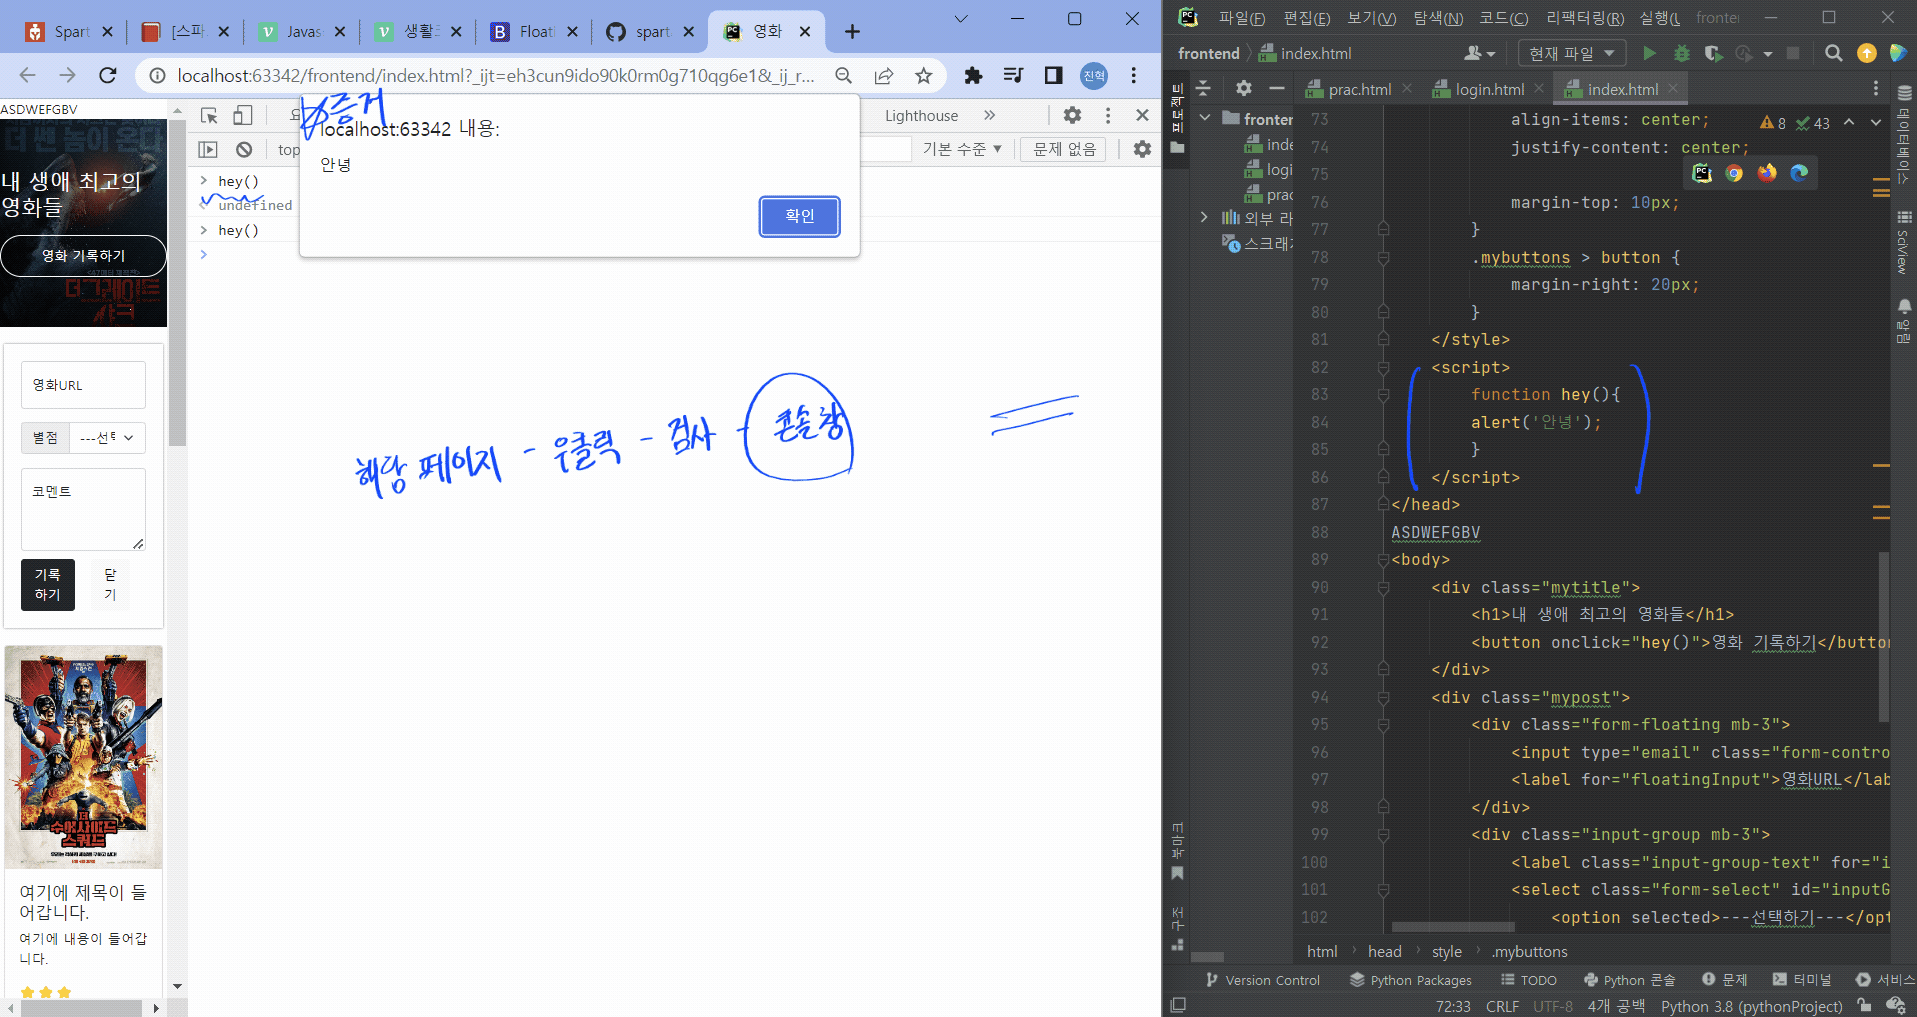Open in Chrome via the editor browser icon

click(1734, 173)
